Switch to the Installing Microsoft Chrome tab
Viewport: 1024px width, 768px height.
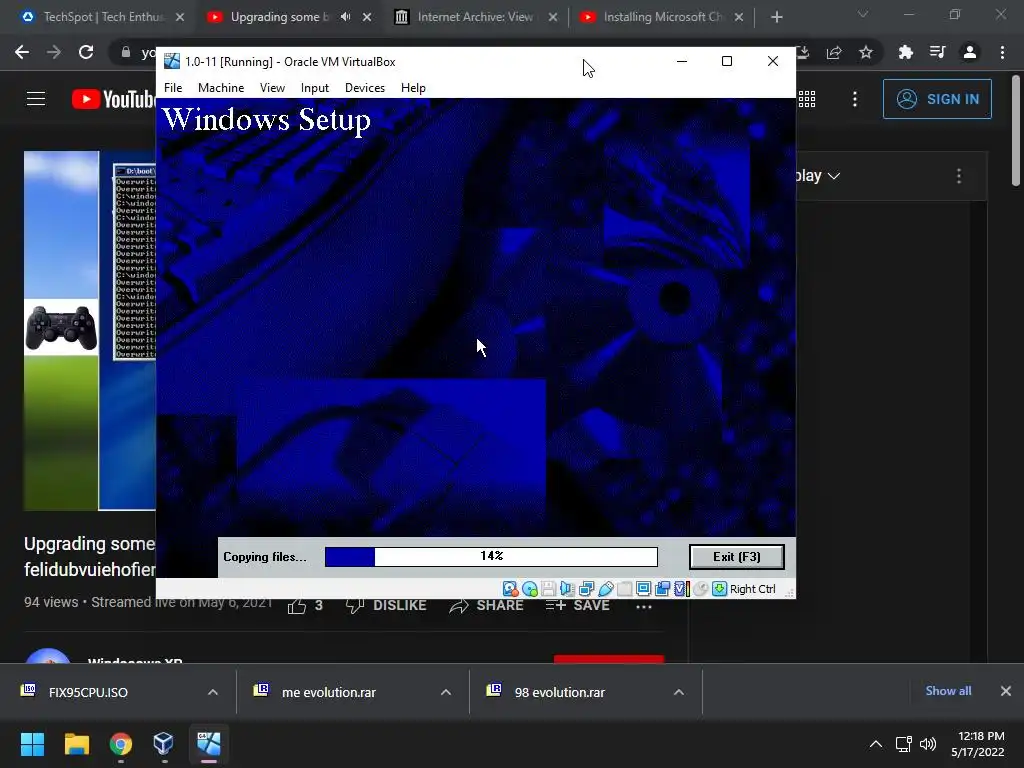click(662, 17)
